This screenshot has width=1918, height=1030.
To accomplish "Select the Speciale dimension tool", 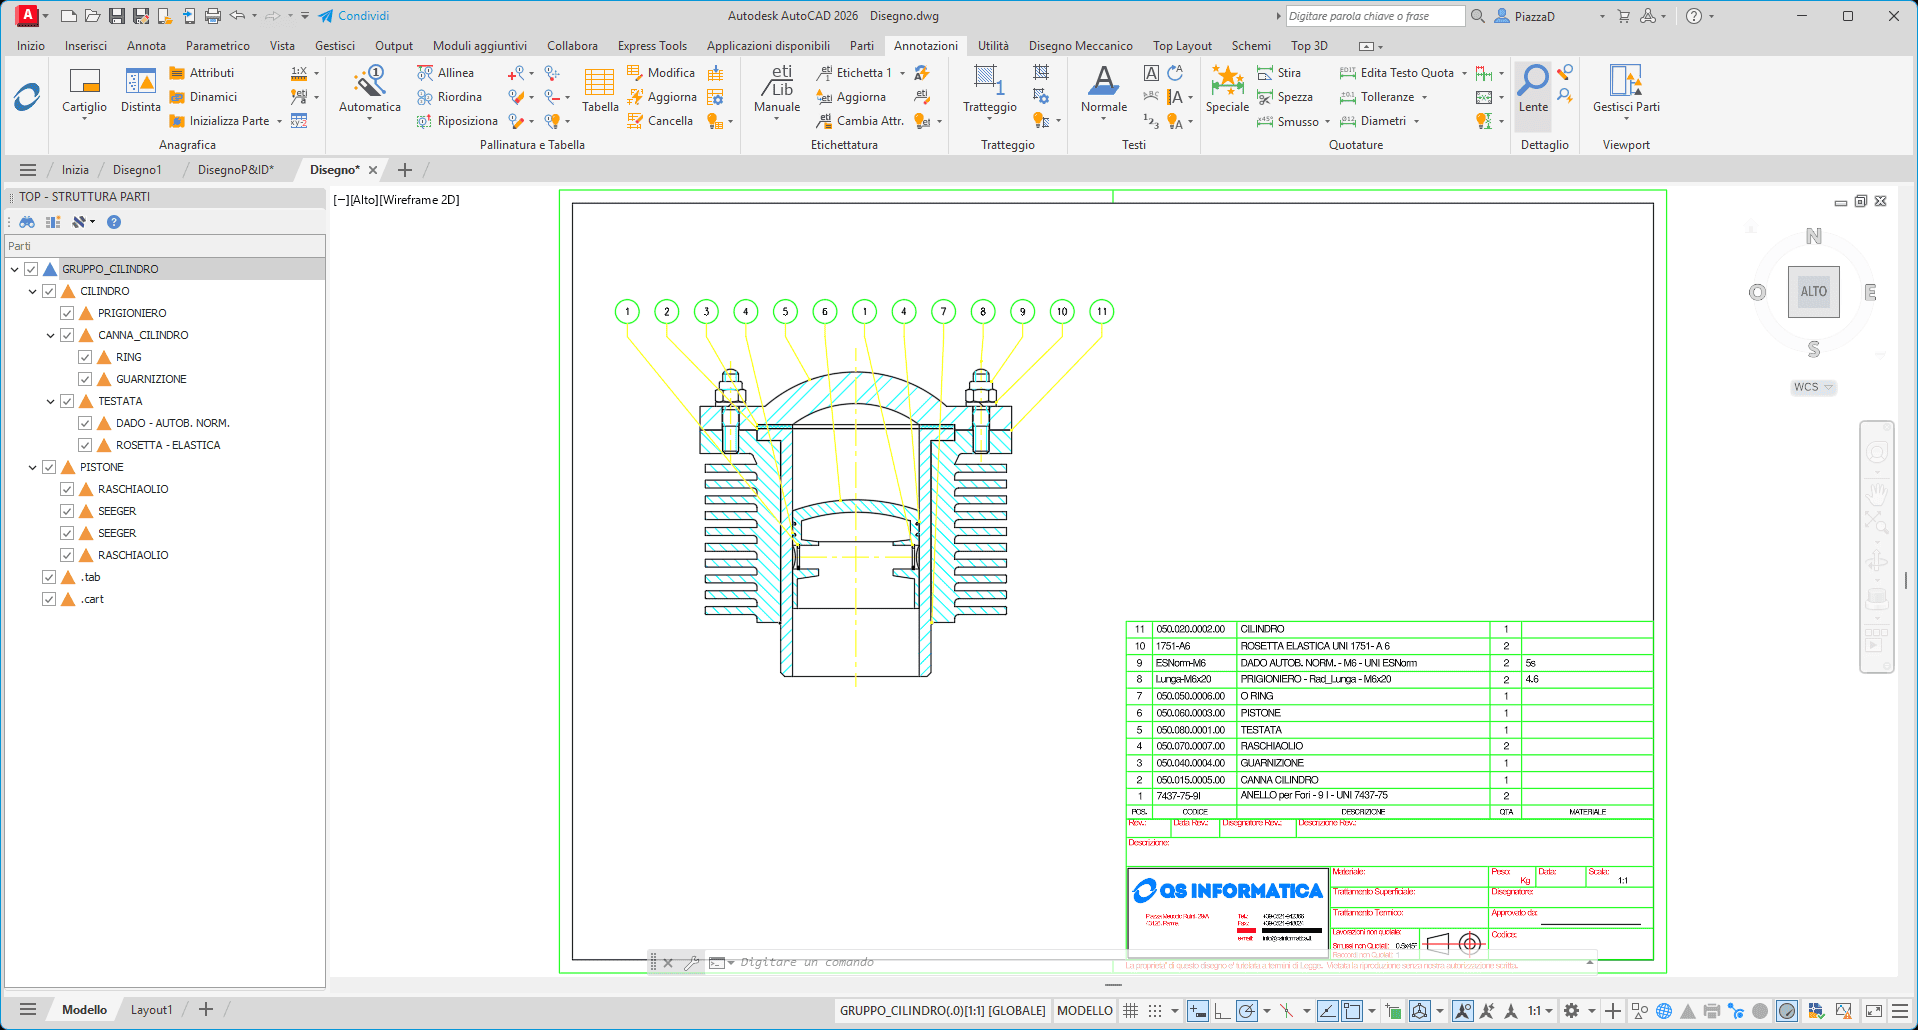I will 1227,82.
